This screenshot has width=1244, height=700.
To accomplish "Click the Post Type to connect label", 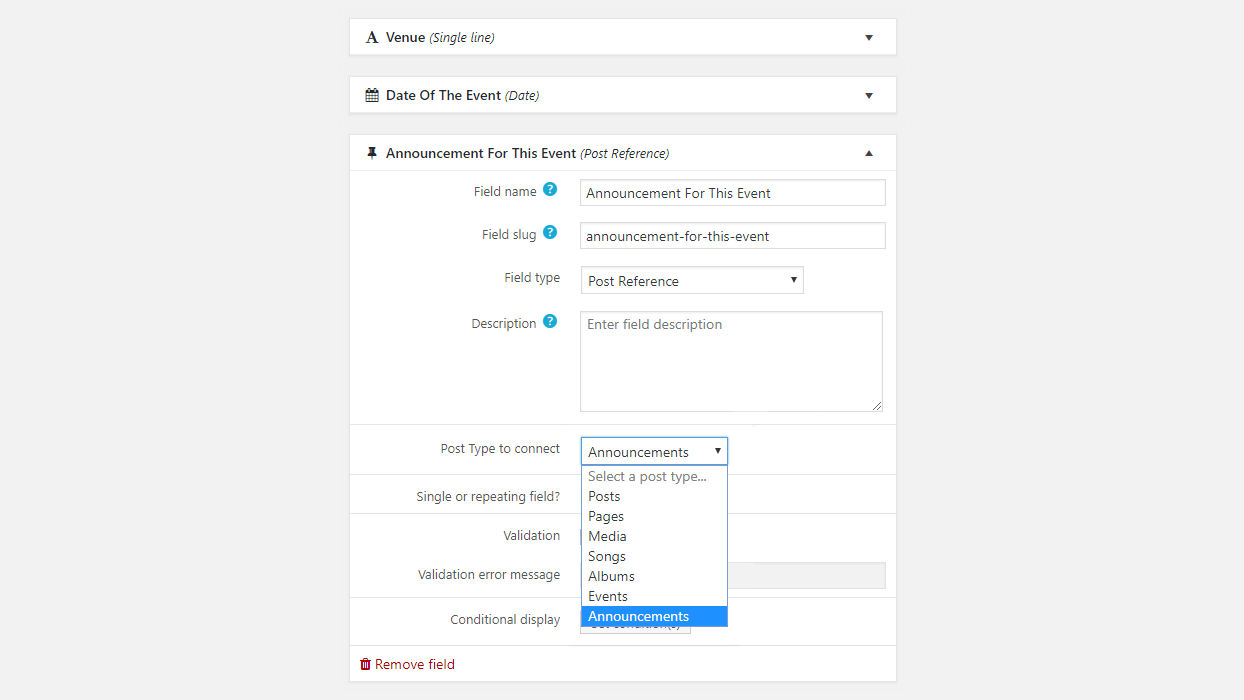I will [500, 449].
